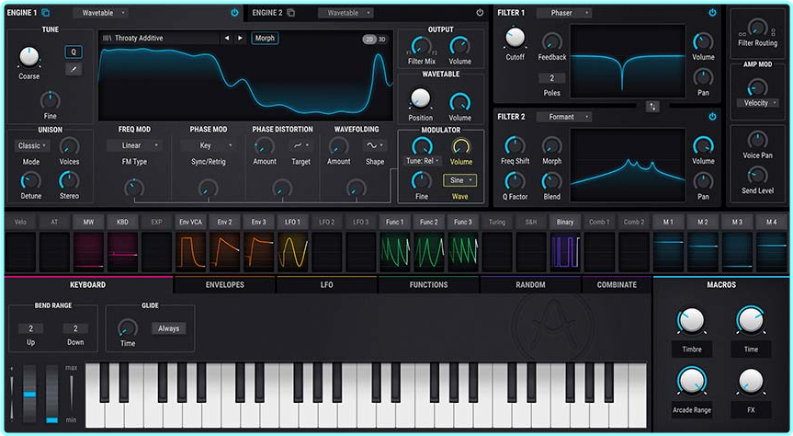Open Amp Mod Velocity dropdown
The width and height of the screenshot is (793, 436).
[757, 103]
